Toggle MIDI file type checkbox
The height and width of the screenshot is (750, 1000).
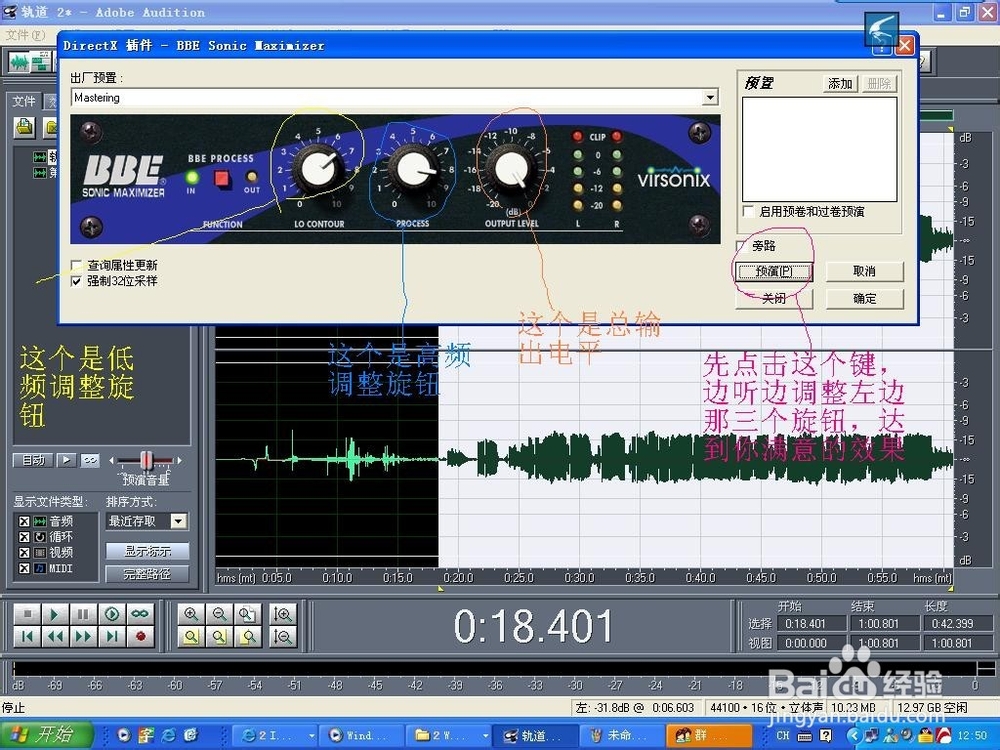pyautogui.click(x=24, y=568)
